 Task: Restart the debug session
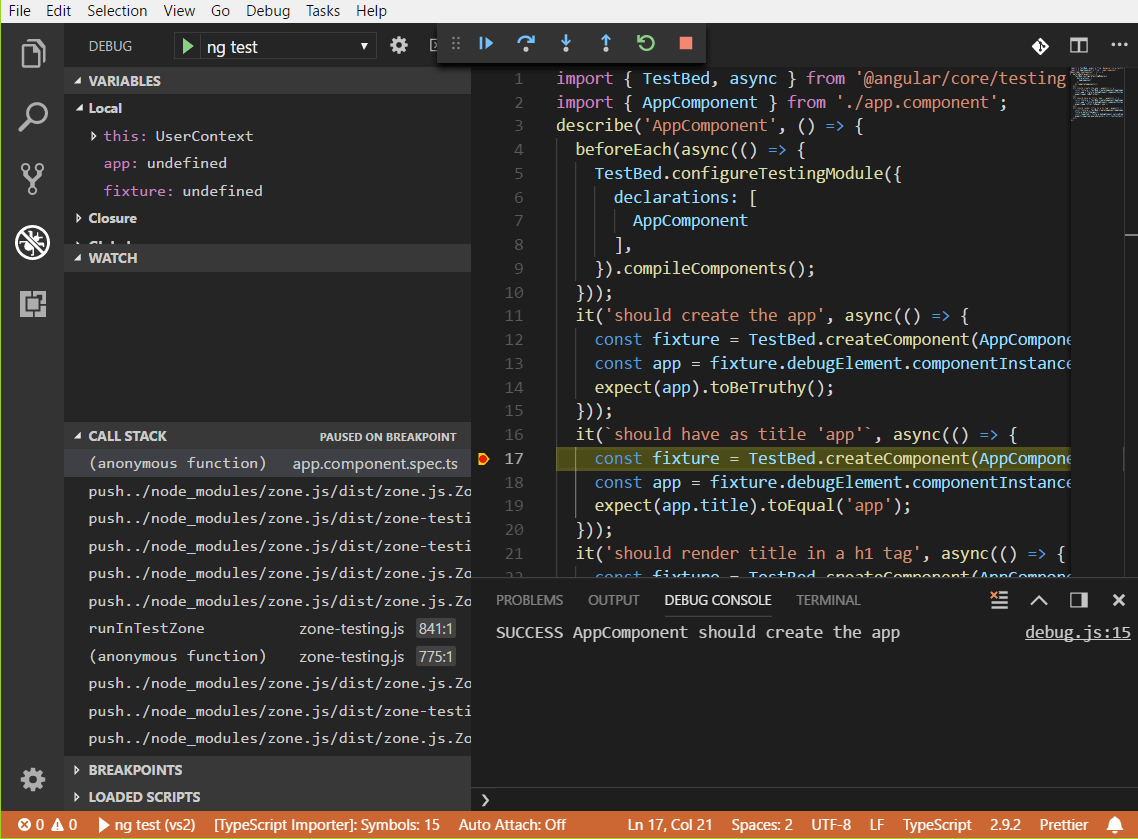[x=645, y=43]
